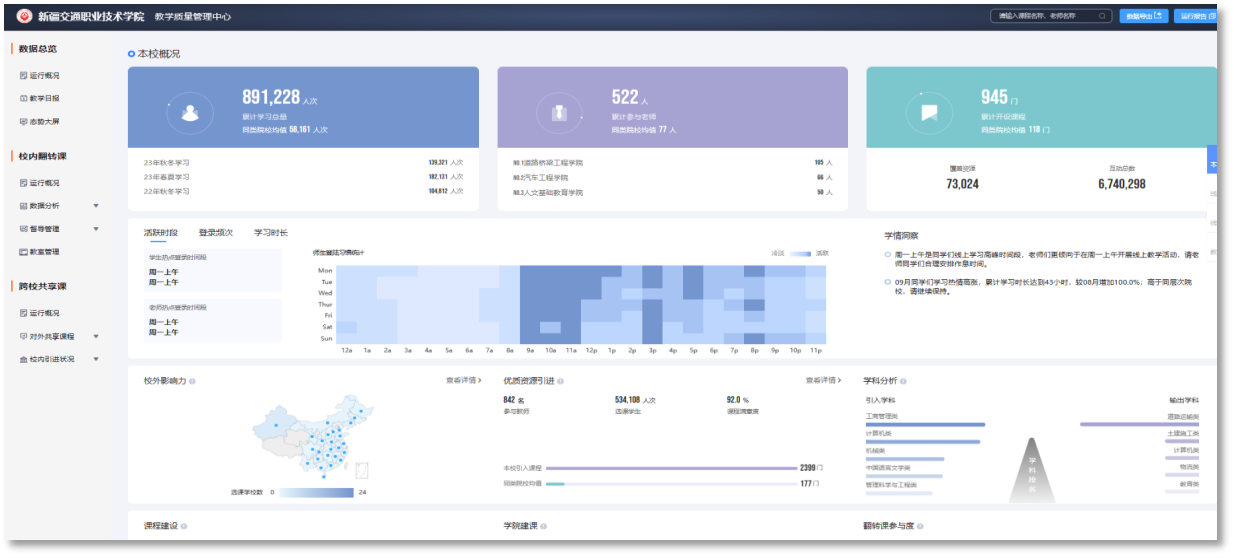Click the 22年秋冬学习 row
The image size is (1234, 558).
tap(303, 191)
